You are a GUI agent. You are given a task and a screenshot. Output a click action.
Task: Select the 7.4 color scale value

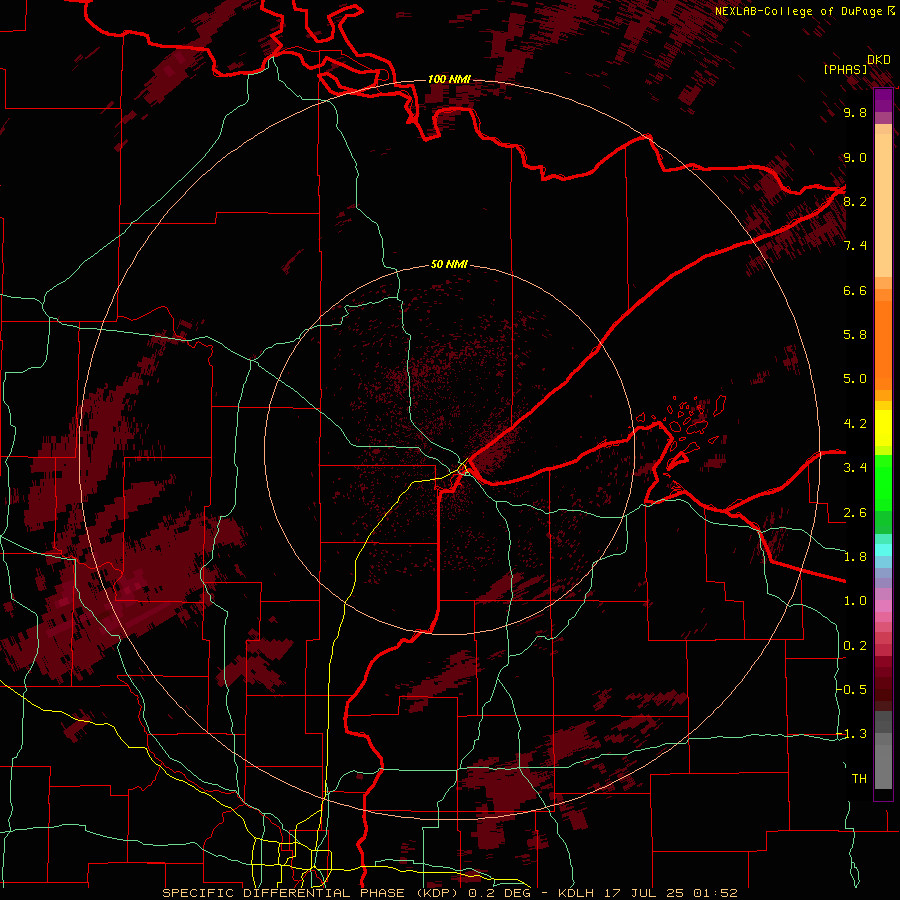pos(855,246)
